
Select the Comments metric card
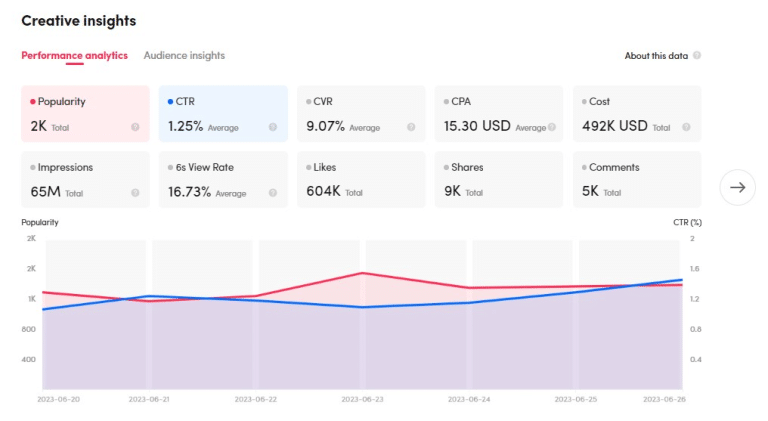pyautogui.click(x=637, y=179)
